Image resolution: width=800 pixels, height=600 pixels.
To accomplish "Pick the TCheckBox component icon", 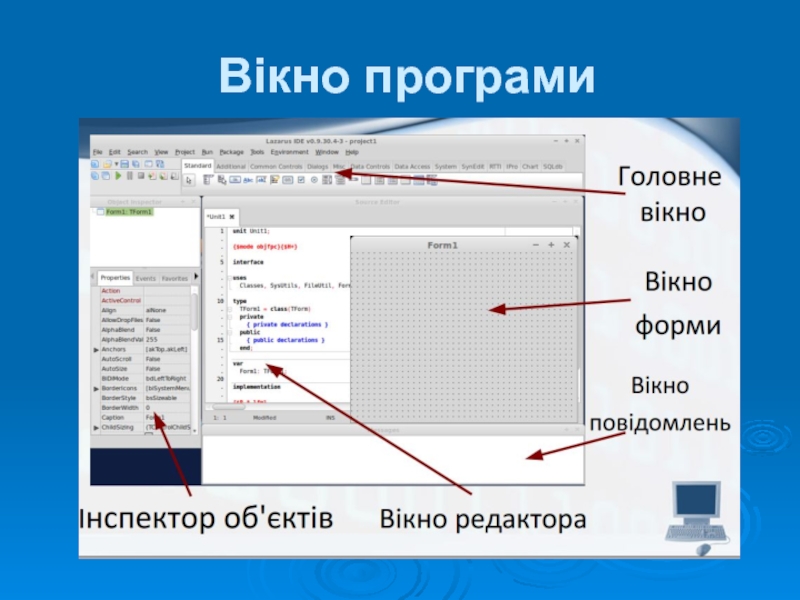I will [x=301, y=180].
